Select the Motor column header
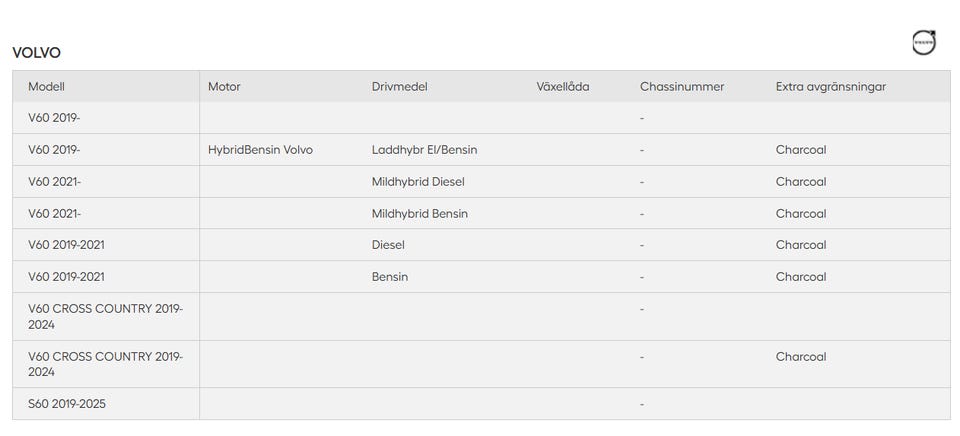This screenshot has height=436, width=960. click(224, 86)
